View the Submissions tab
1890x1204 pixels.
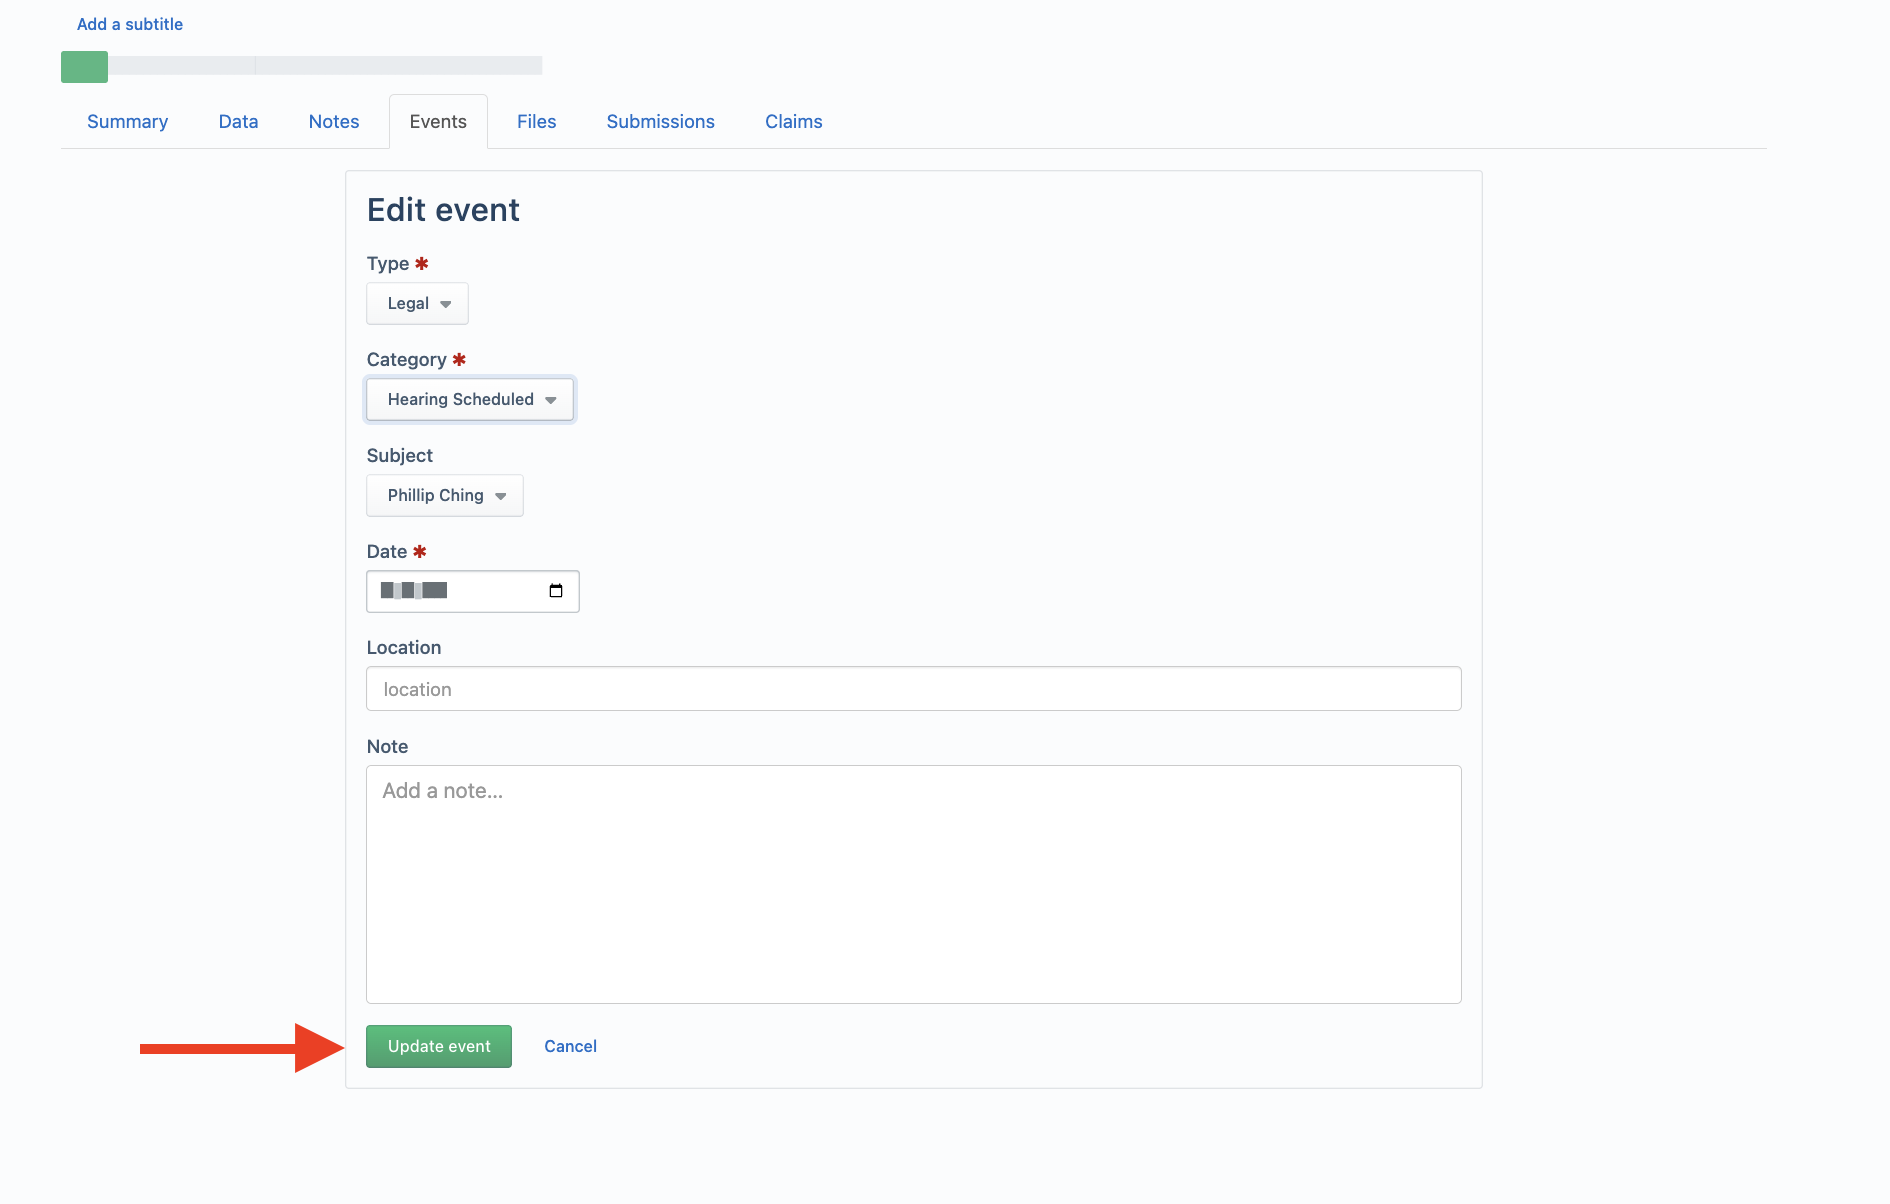point(660,122)
